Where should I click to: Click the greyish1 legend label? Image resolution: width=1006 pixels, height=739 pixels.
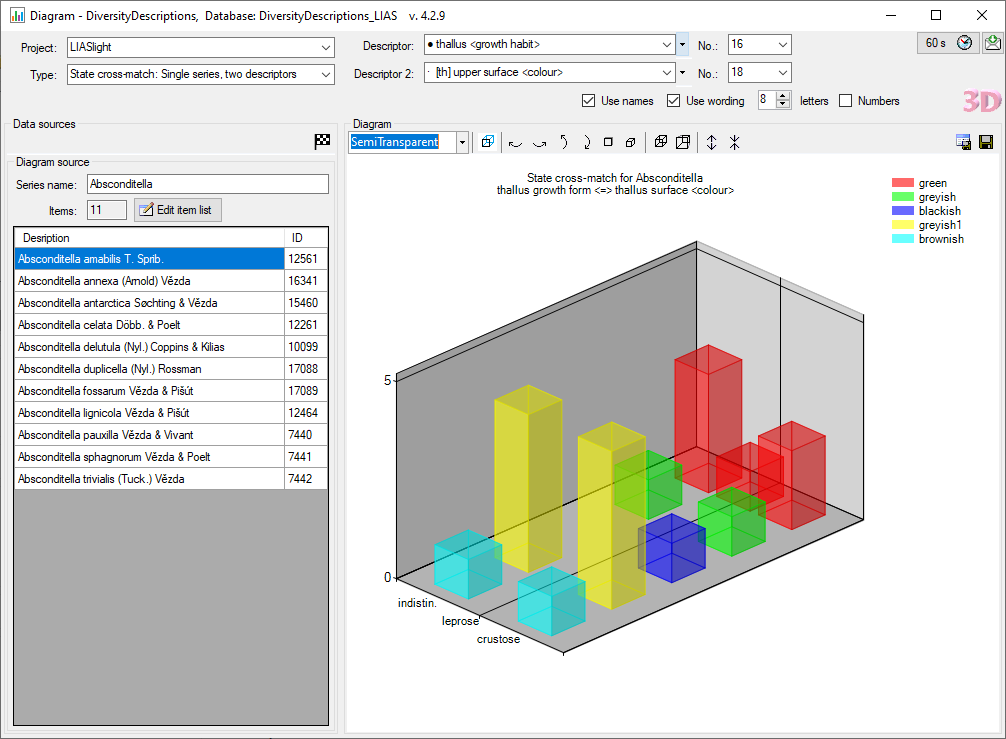[x=940, y=225]
